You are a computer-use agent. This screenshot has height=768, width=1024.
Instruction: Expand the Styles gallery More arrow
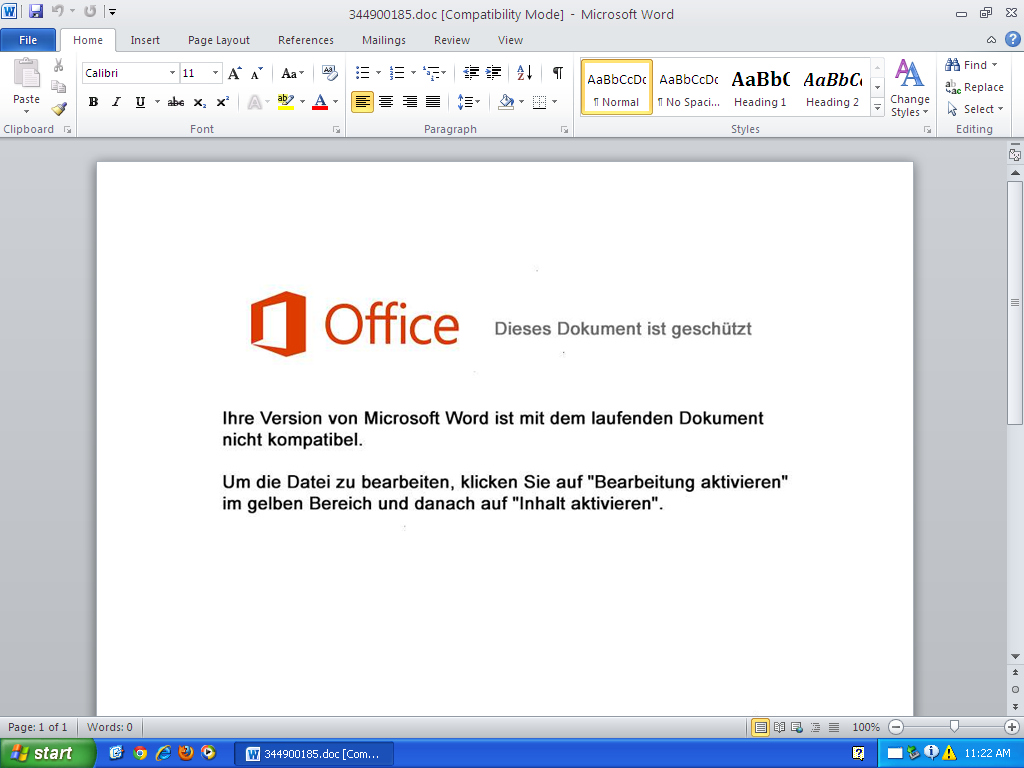click(878, 108)
